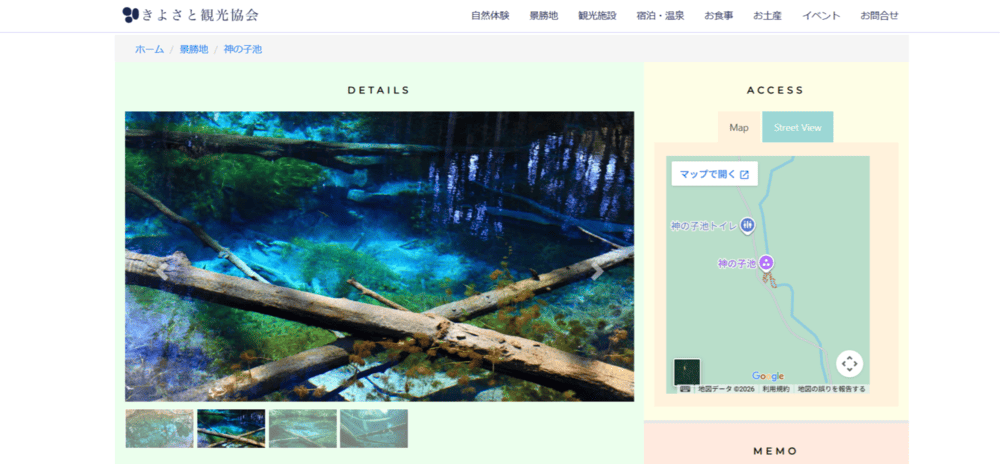Click the きよさと観光協会 logo

coord(190,15)
